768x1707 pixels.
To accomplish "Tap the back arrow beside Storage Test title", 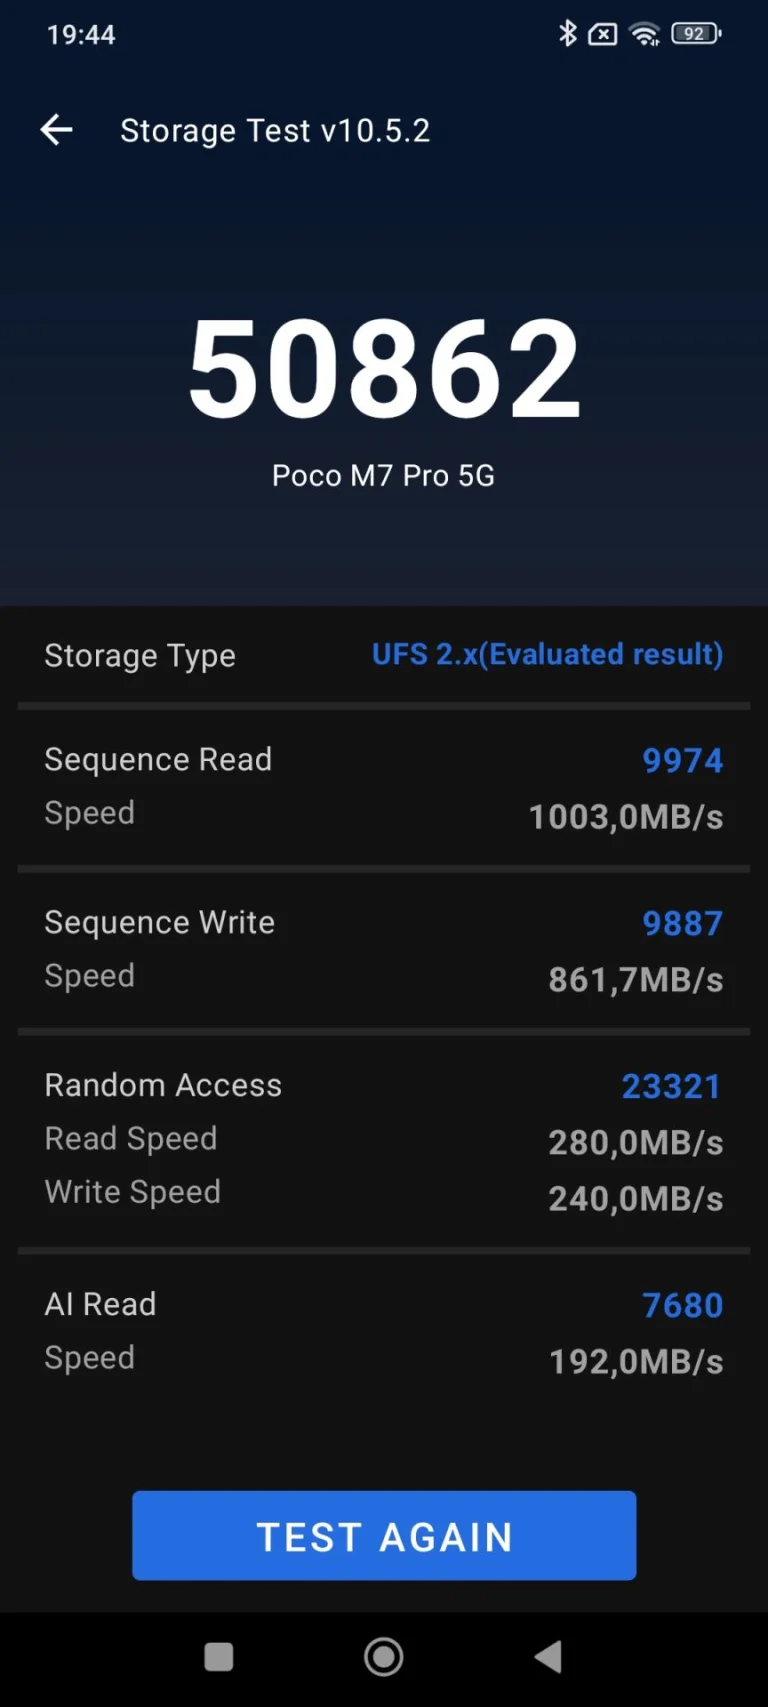I will tap(56, 130).
